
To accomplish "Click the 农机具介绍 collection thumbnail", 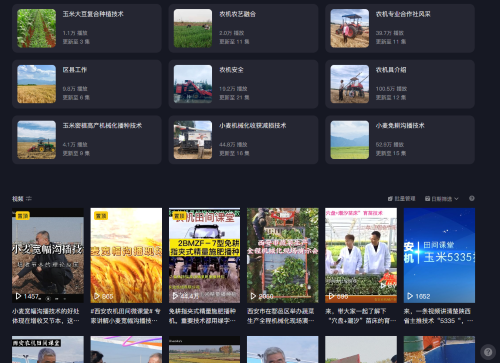I will point(350,84).
